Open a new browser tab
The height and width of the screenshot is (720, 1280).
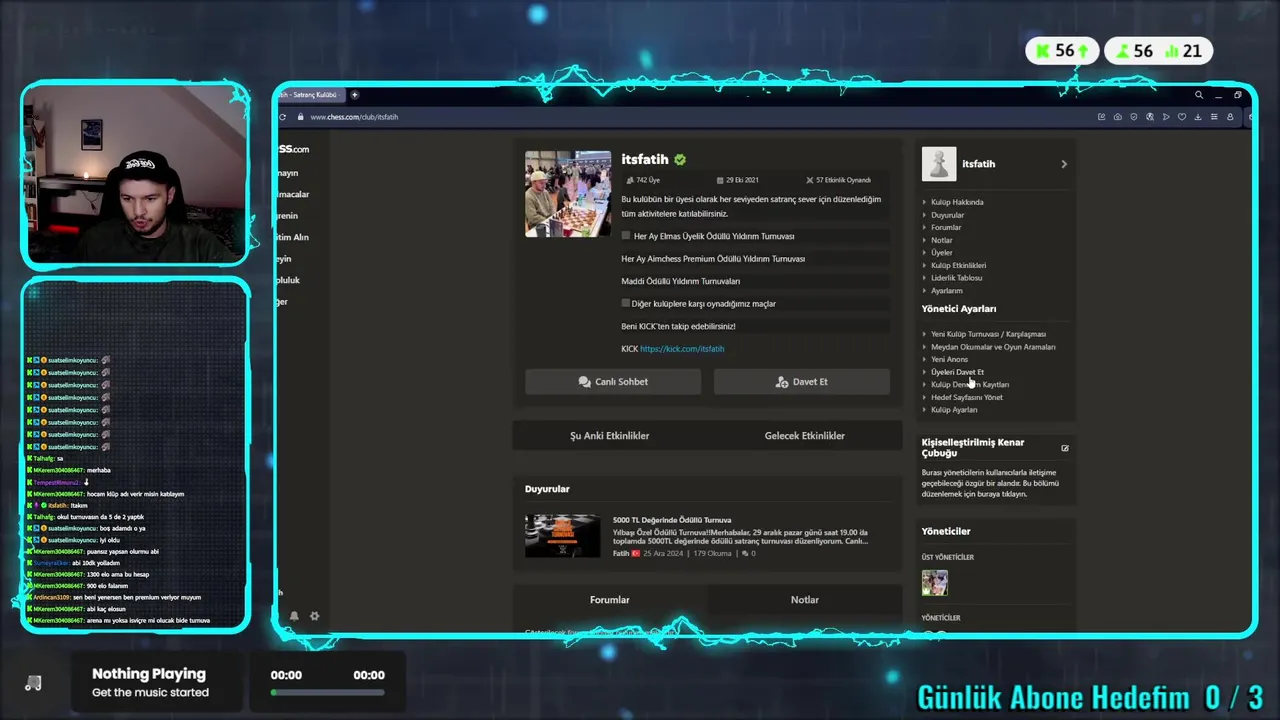pyautogui.click(x=354, y=95)
